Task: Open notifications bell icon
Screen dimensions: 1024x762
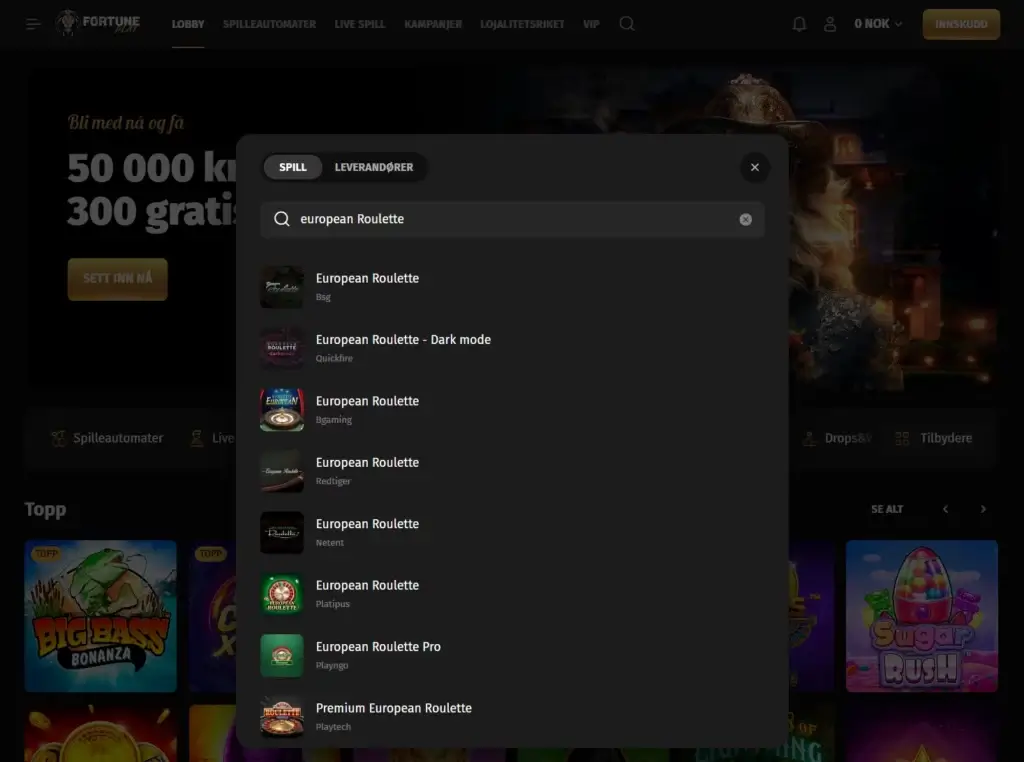Action: 799,24
